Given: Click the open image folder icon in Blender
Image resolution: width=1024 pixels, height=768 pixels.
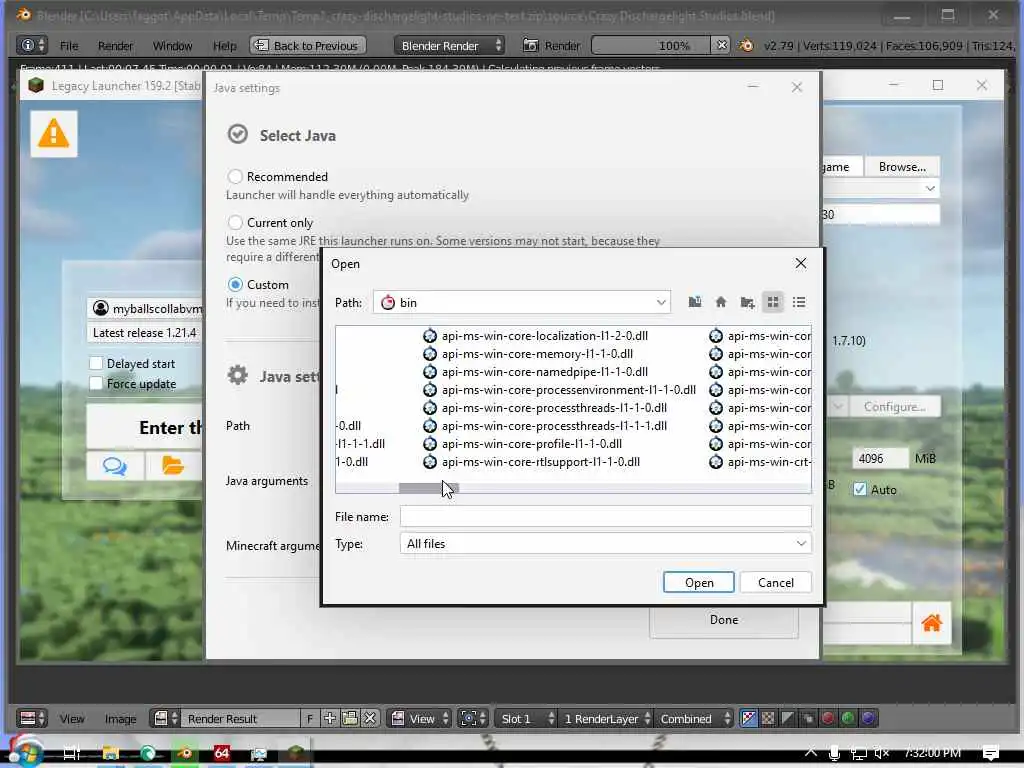Looking at the screenshot, I should click(350, 718).
